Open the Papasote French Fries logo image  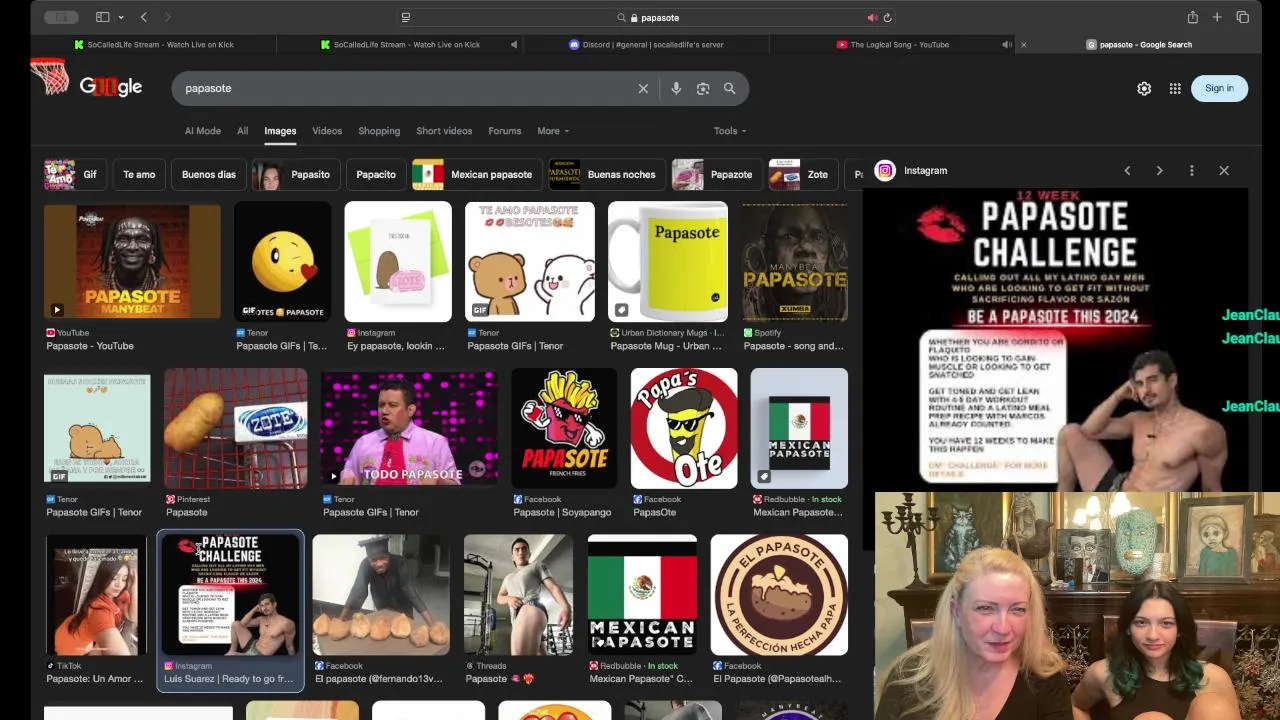click(564, 428)
